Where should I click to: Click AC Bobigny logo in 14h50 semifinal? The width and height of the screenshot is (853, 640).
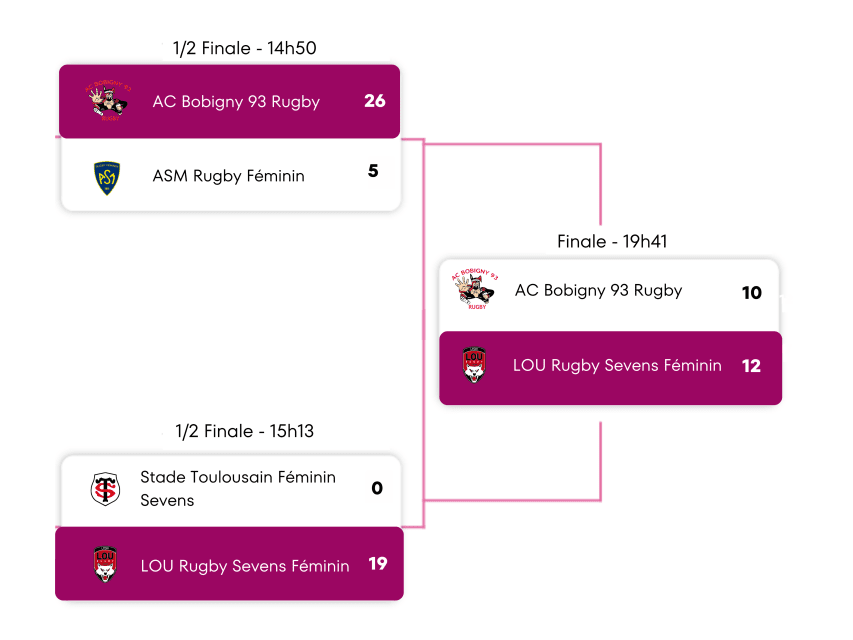pyautogui.click(x=107, y=101)
